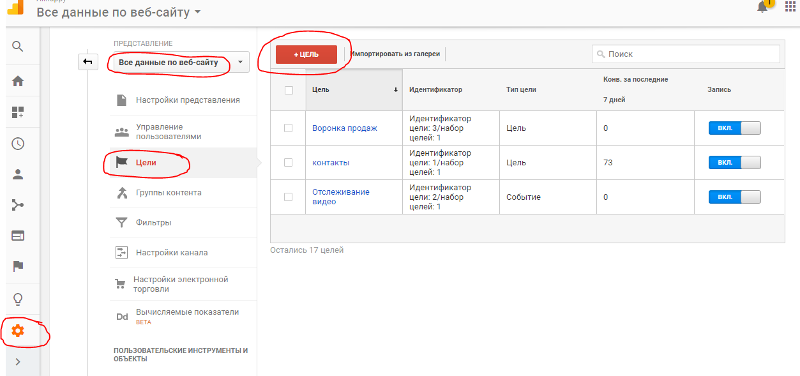Open the Discover lightbulb icon in sidebar
The image size is (800, 376).
point(18,299)
